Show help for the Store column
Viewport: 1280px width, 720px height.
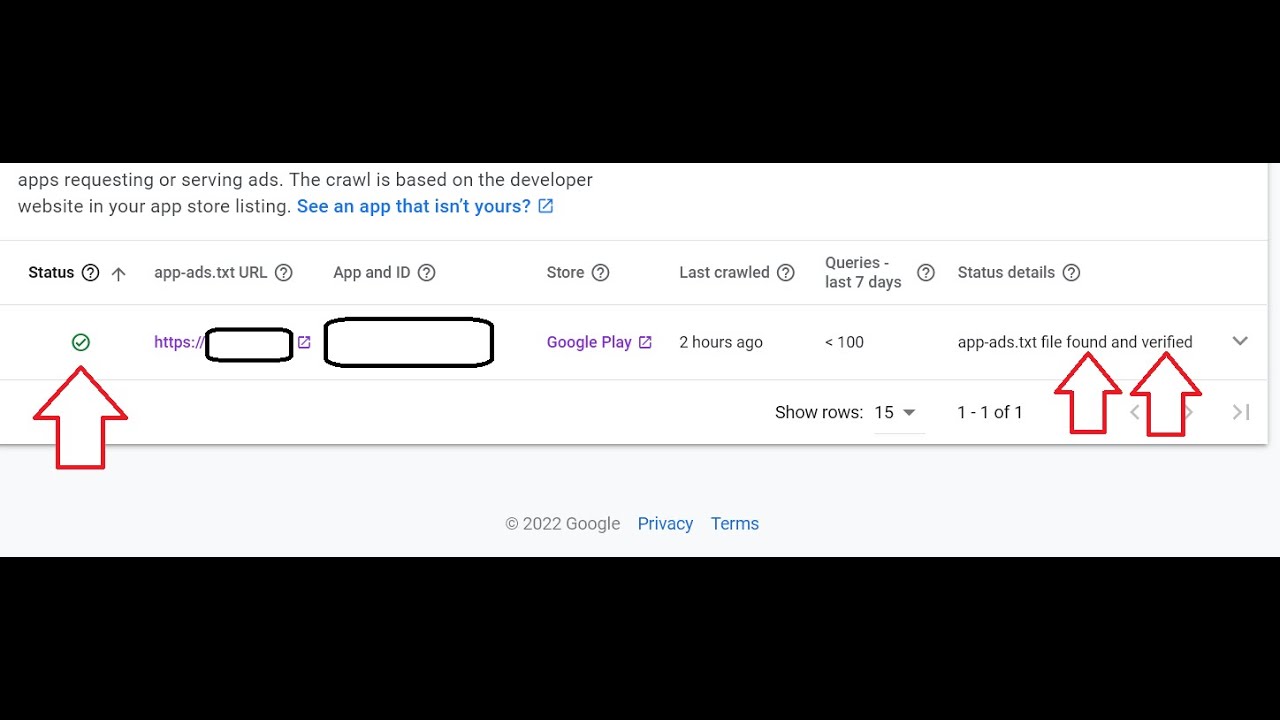600,273
